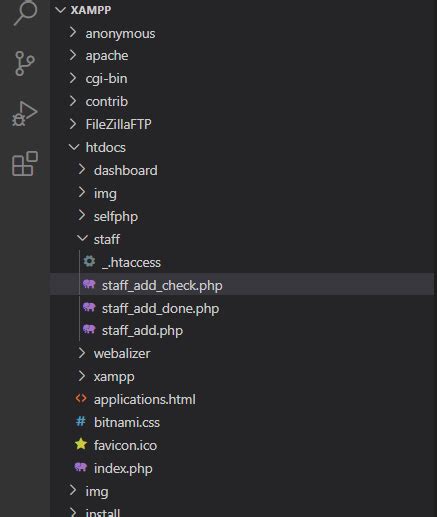Click the PHP elephant icon of staff_add_done.php
The height and width of the screenshot is (517, 437).
pos(89,307)
